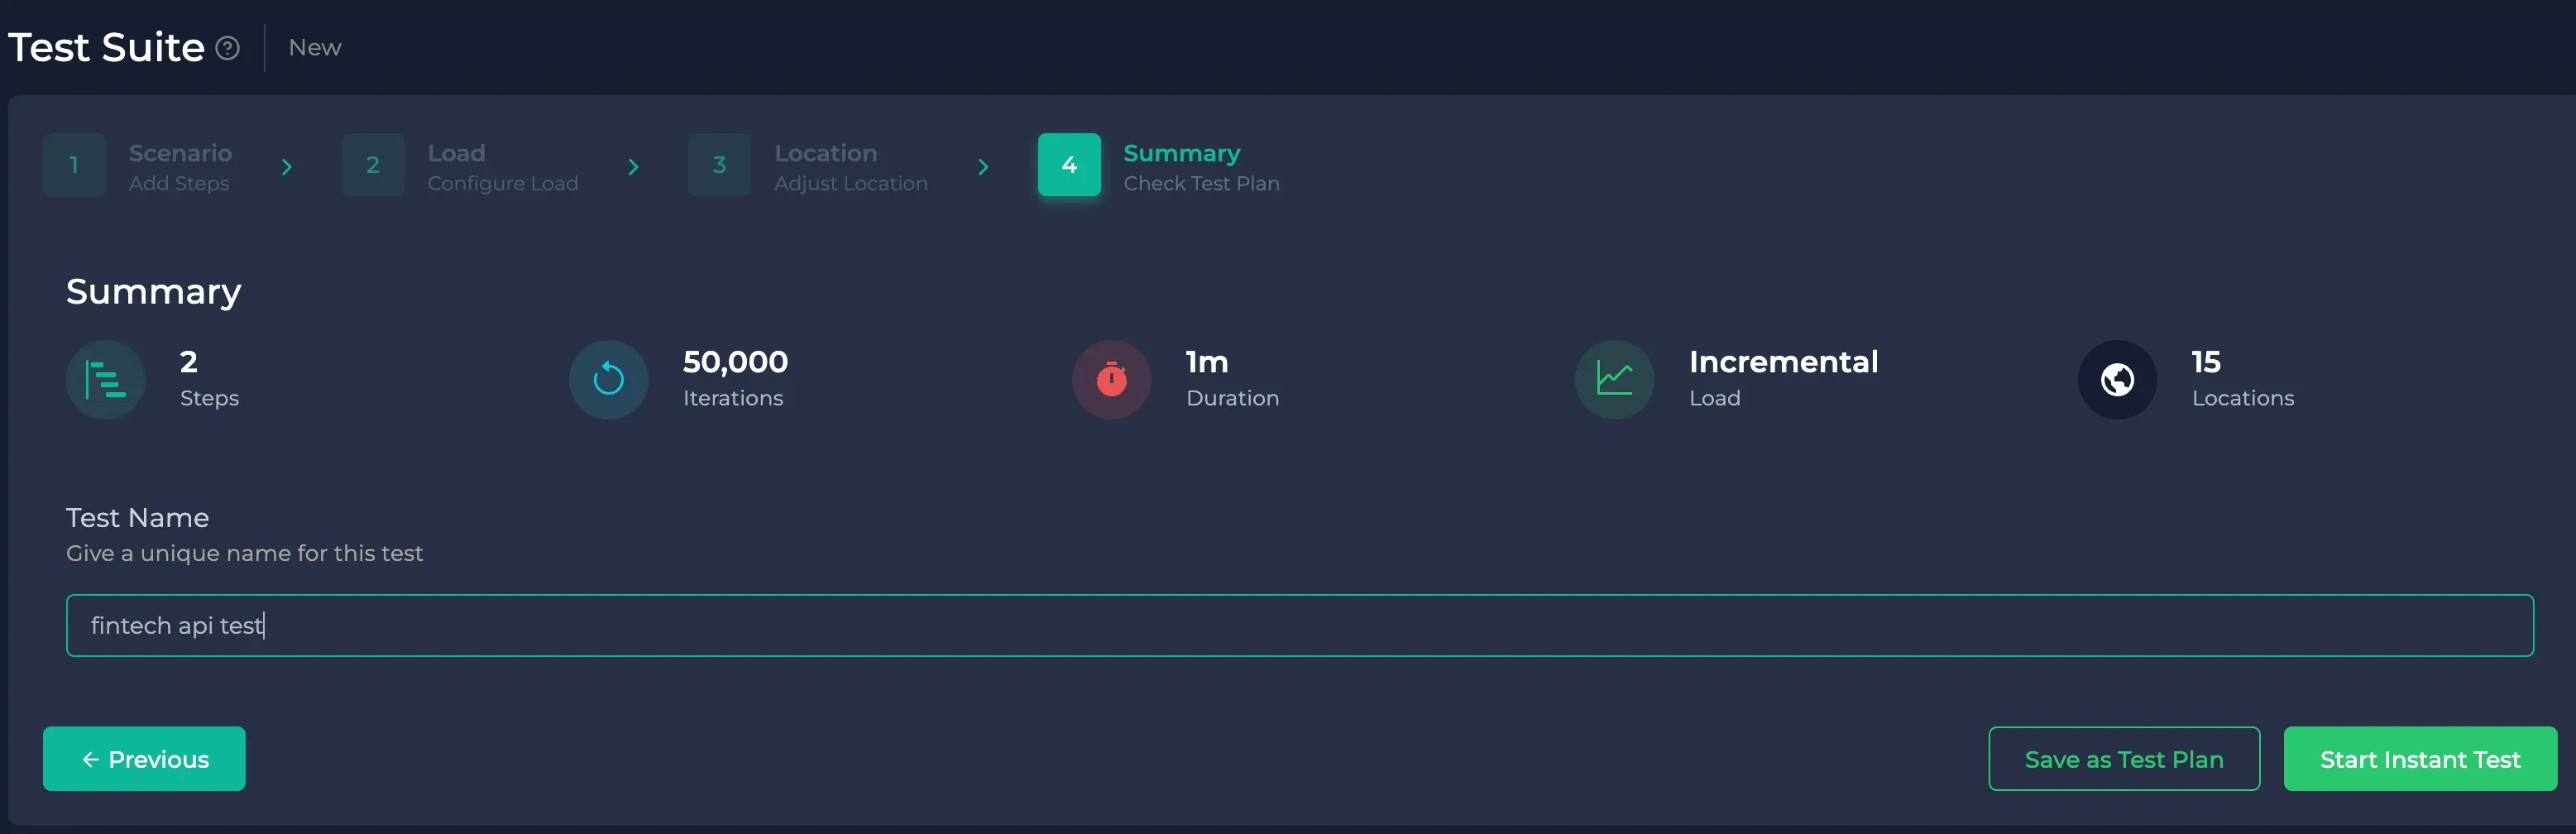Click the Duration stopwatch icon
This screenshot has width=2576, height=834.
click(1110, 379)
